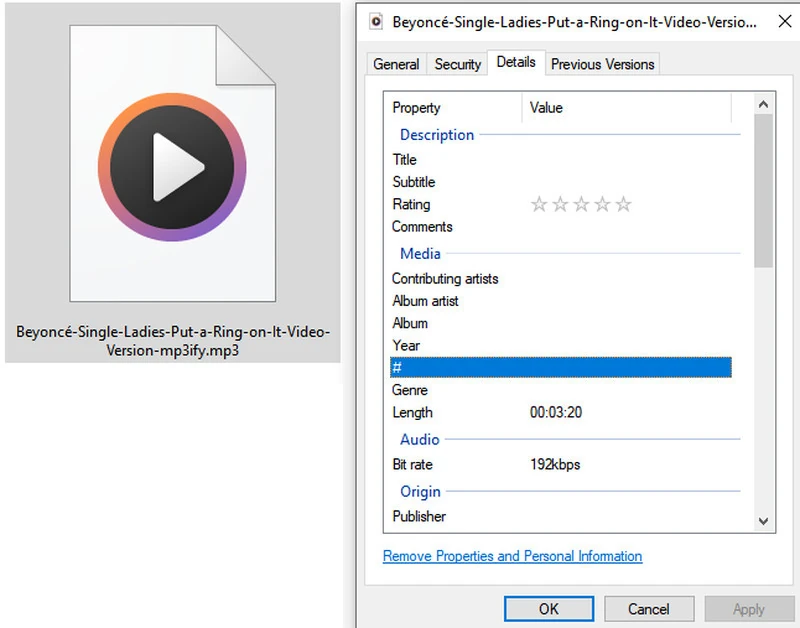Click the Beyoncé mp3 file name label
The width and height of the screenshot is (800, 628).
(172, 341)
